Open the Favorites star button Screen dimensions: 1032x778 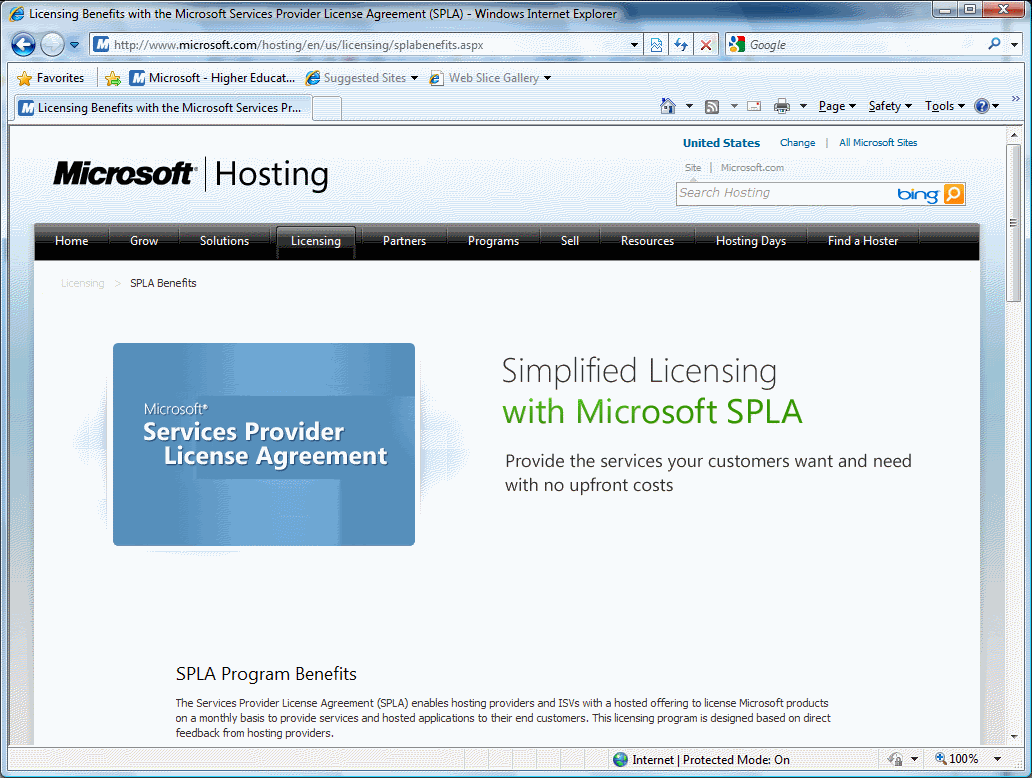point(51,78)
